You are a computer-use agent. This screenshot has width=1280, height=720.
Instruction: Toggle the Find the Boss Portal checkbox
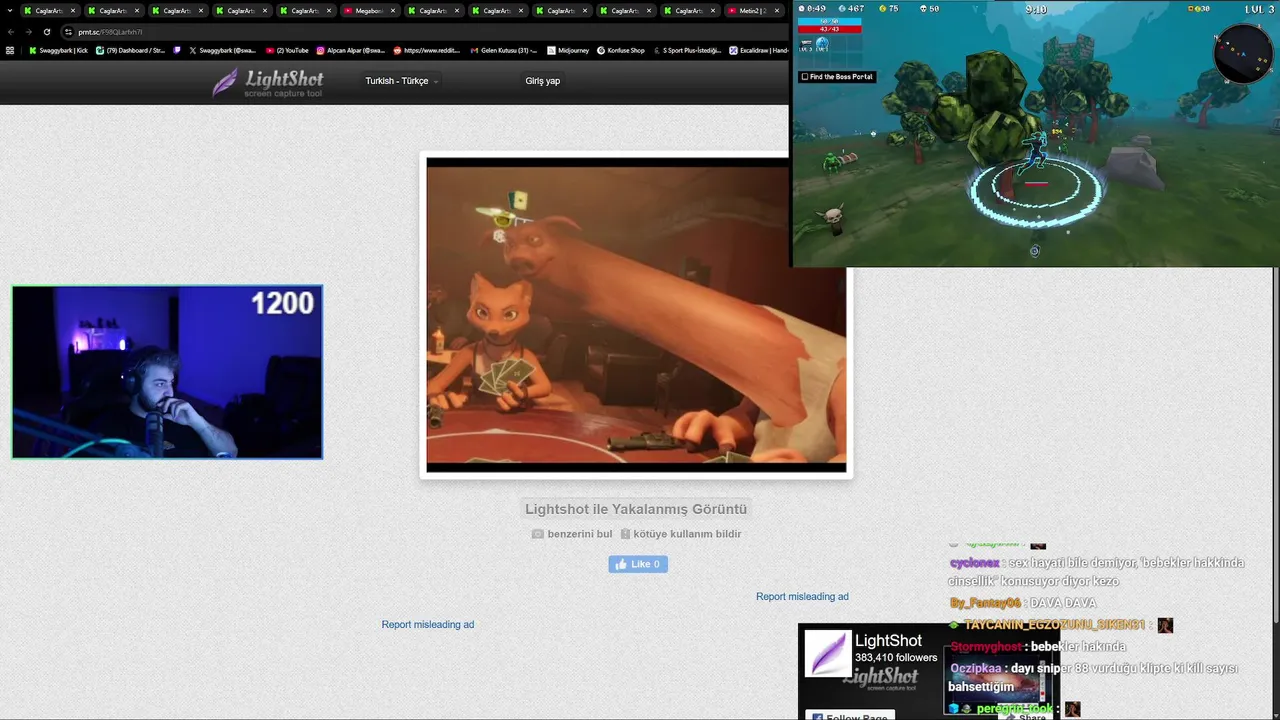pyautogui.click(x=805, y=77)
